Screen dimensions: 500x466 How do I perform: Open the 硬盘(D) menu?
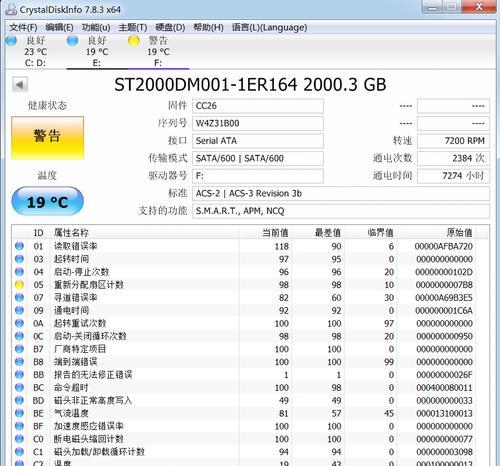click(x=170, y=27)
